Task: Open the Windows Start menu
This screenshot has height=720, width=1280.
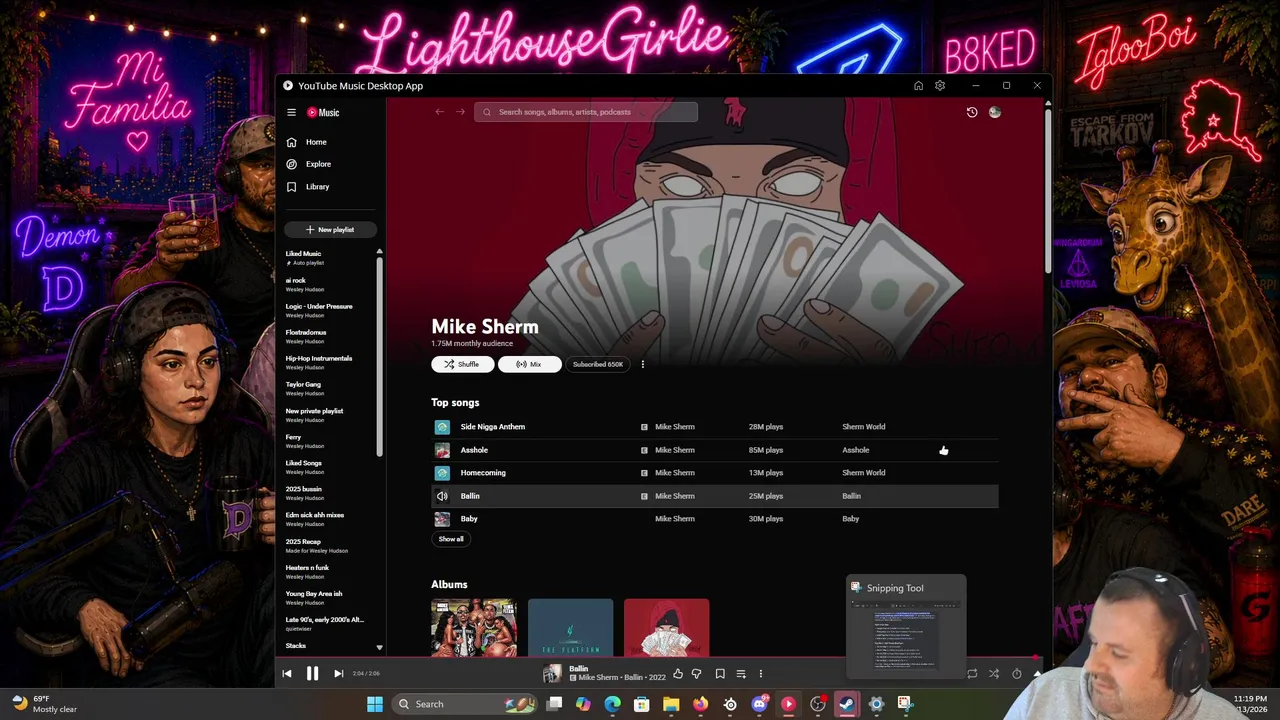Action: pos(375,704)
